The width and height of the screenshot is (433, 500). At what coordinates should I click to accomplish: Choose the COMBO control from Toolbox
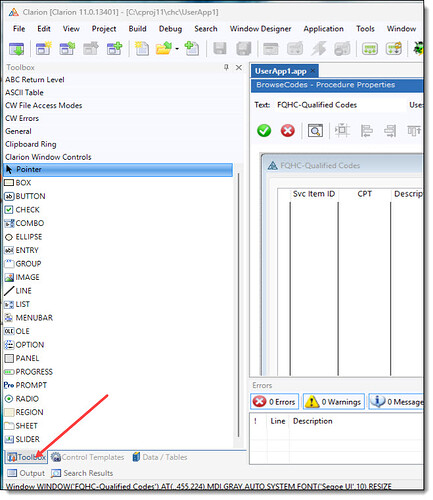pos(24,223)
